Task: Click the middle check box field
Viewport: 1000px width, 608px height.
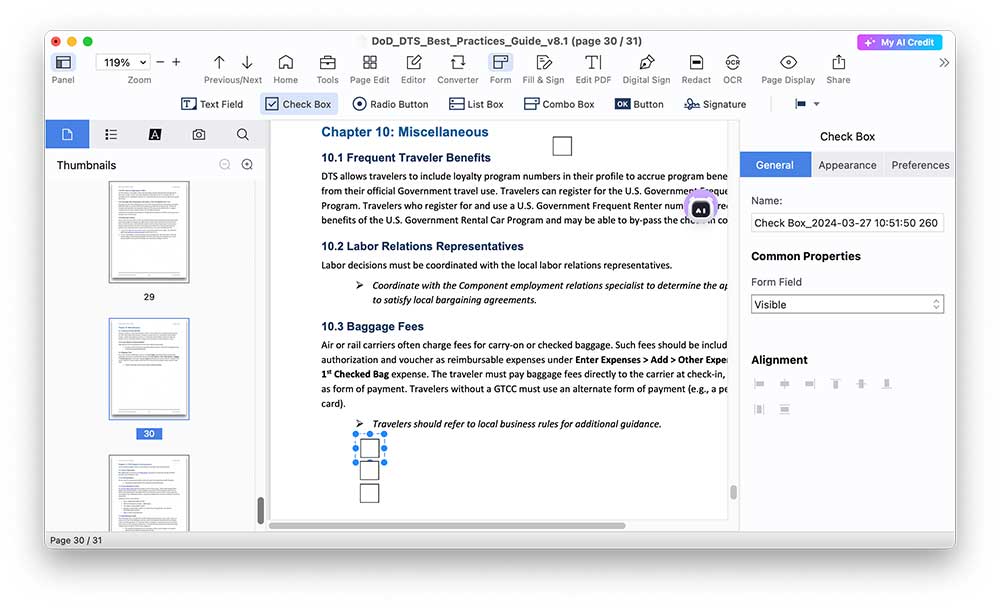Action: (370, 471)
